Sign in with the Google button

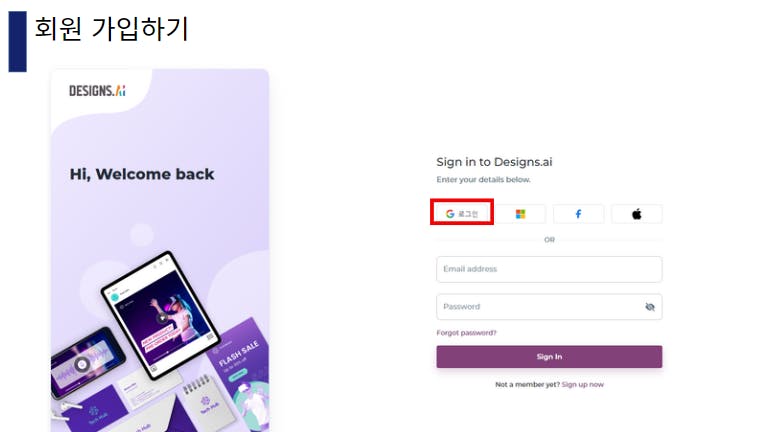[461, 213]
